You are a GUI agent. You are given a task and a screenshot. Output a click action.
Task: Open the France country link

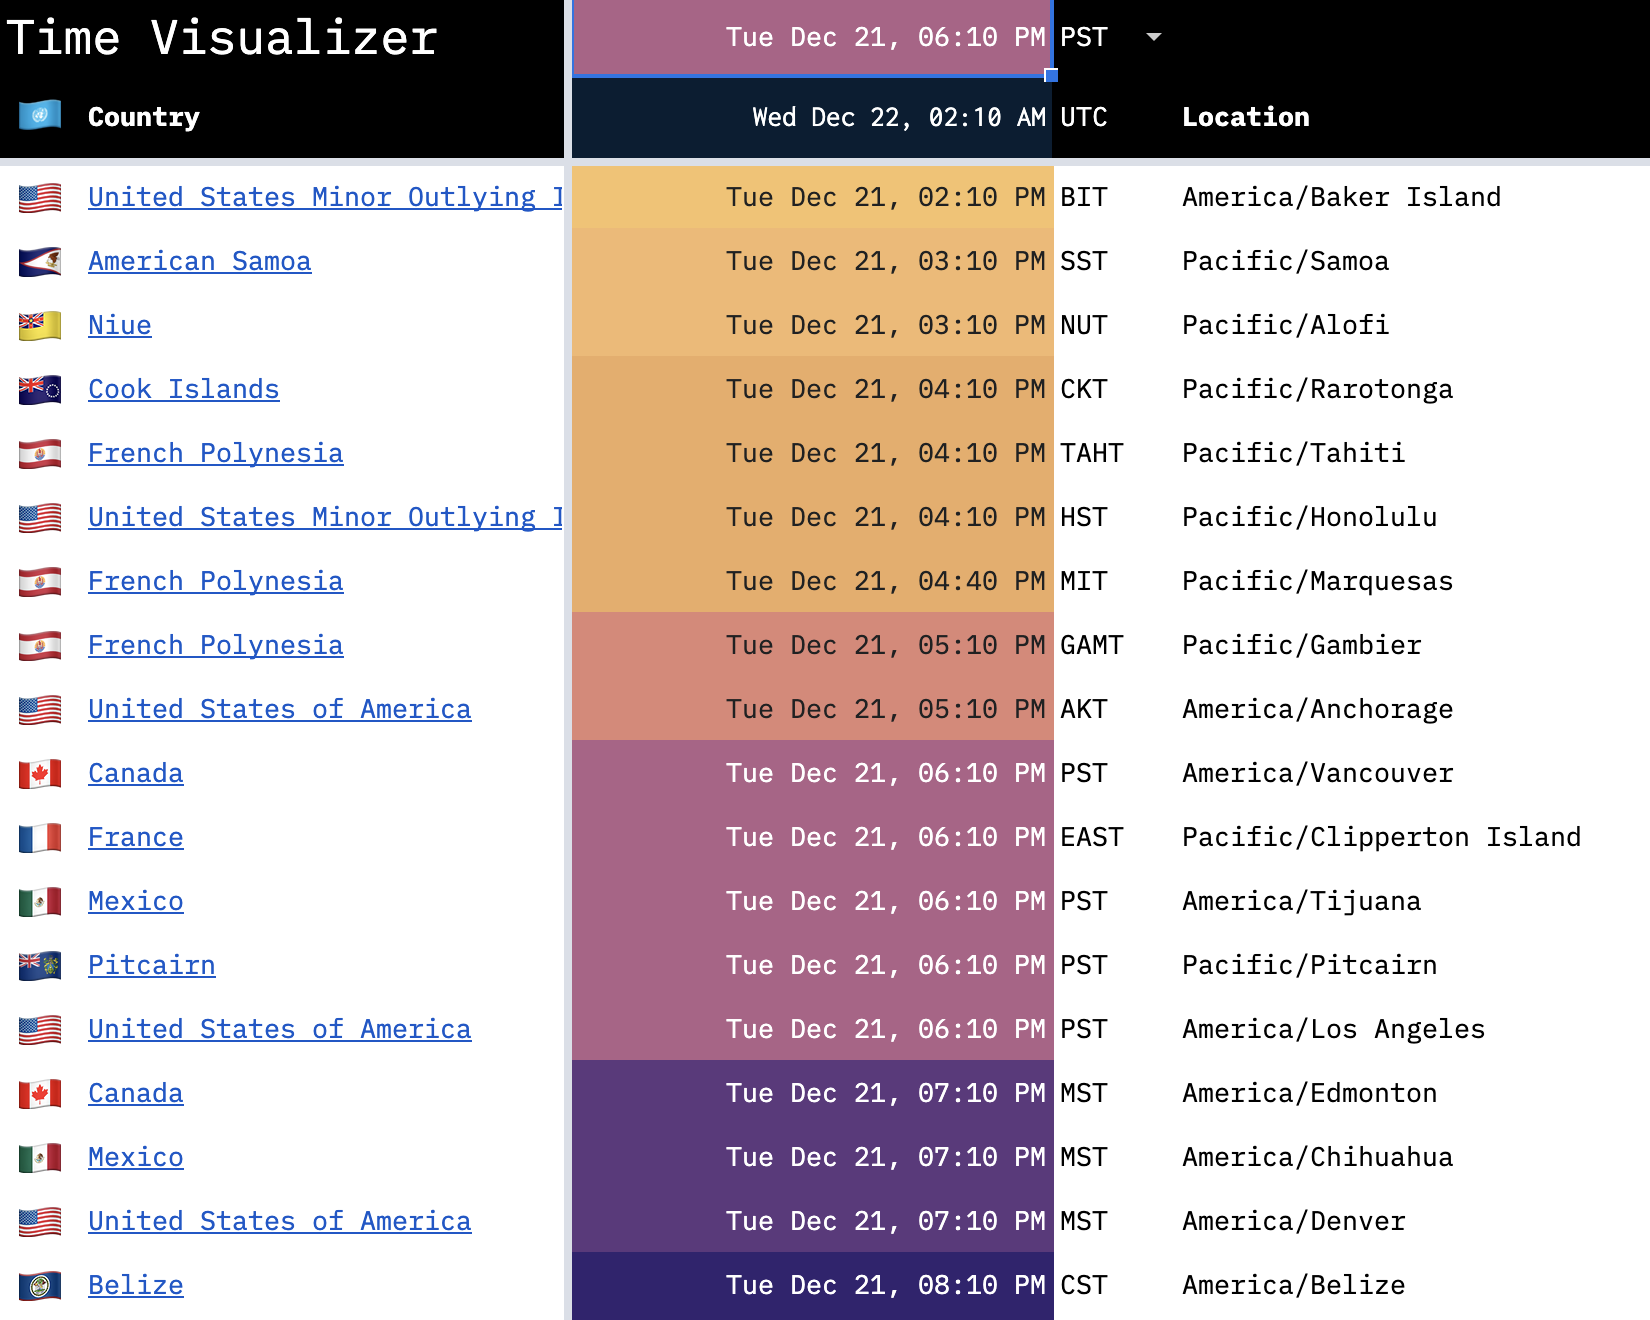(136, 837)
